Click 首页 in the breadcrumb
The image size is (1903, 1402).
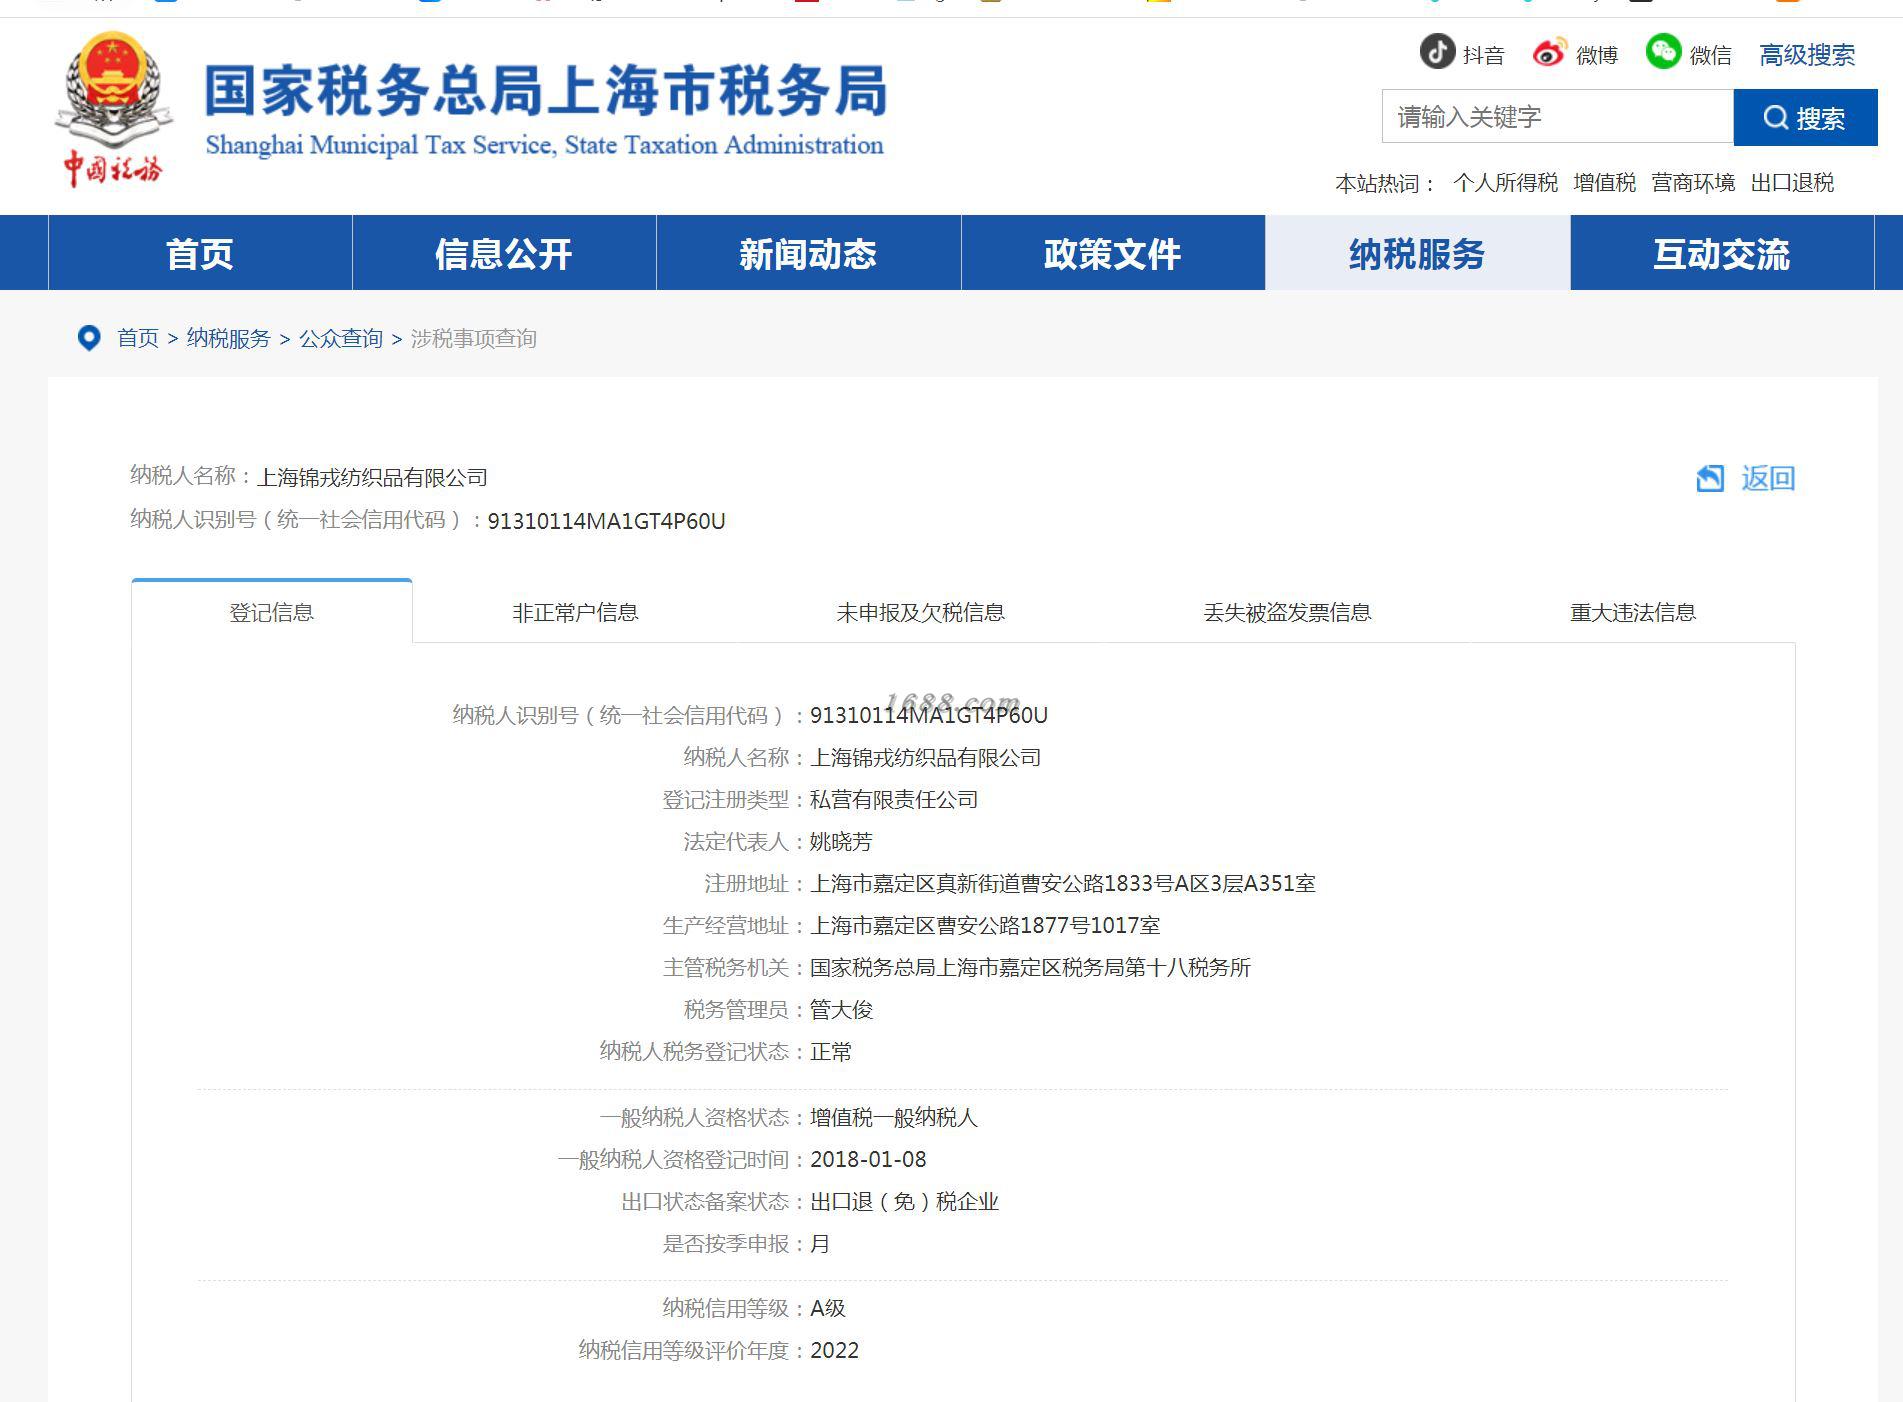tap(138, 339)
